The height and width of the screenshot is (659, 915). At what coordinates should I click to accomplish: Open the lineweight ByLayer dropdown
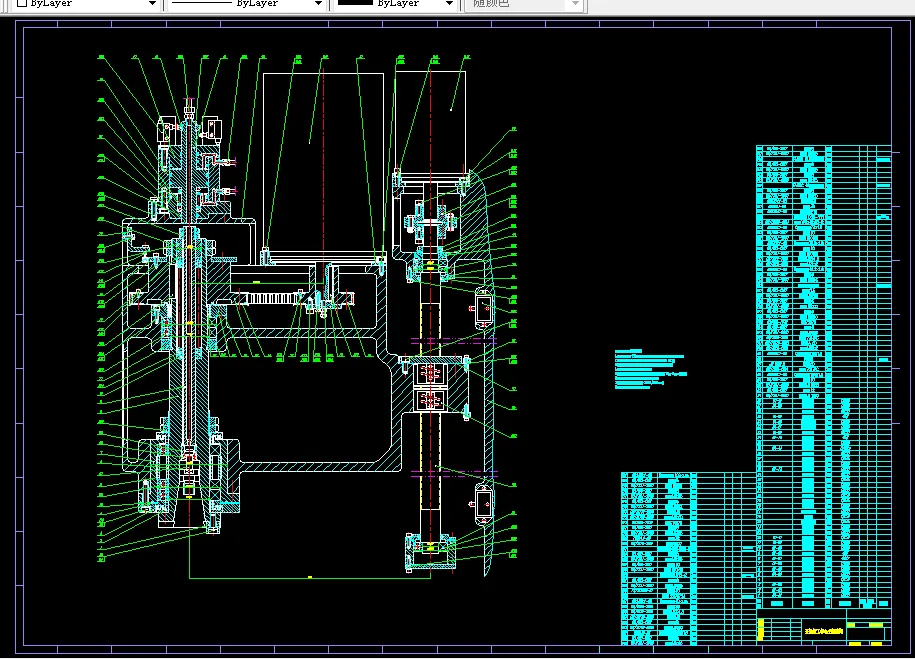coord(394,4)
